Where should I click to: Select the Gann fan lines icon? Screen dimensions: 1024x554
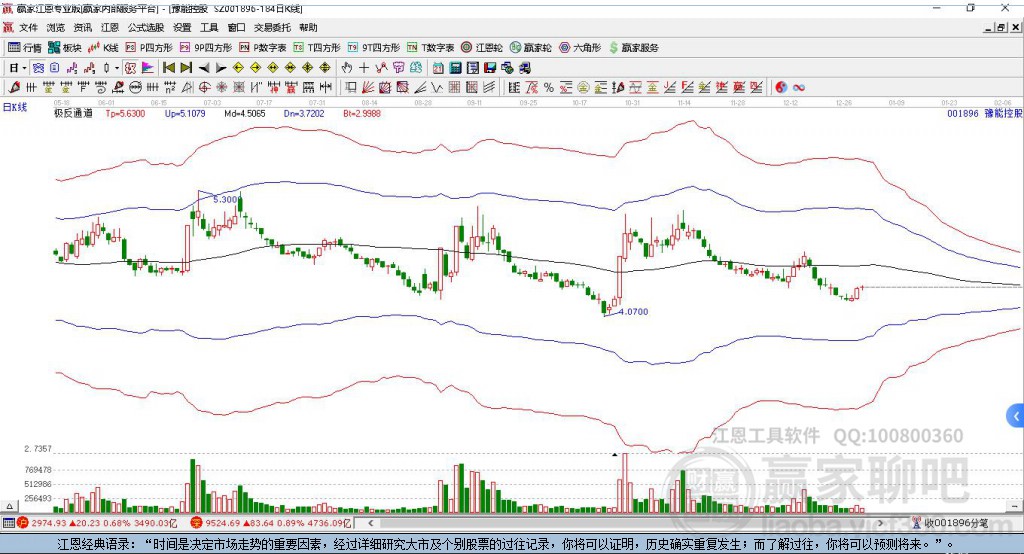(x=368, y=88)
